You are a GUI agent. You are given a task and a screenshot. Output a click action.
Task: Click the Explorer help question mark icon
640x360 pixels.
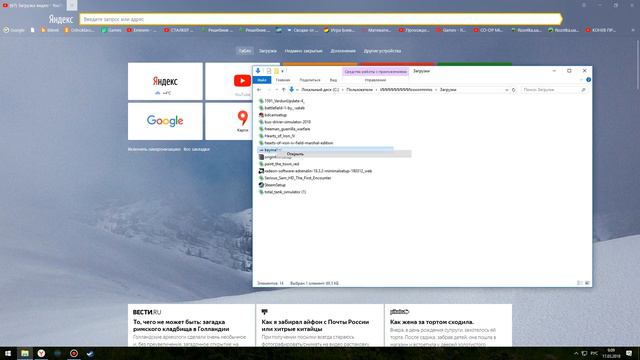(x=588, y=80)
